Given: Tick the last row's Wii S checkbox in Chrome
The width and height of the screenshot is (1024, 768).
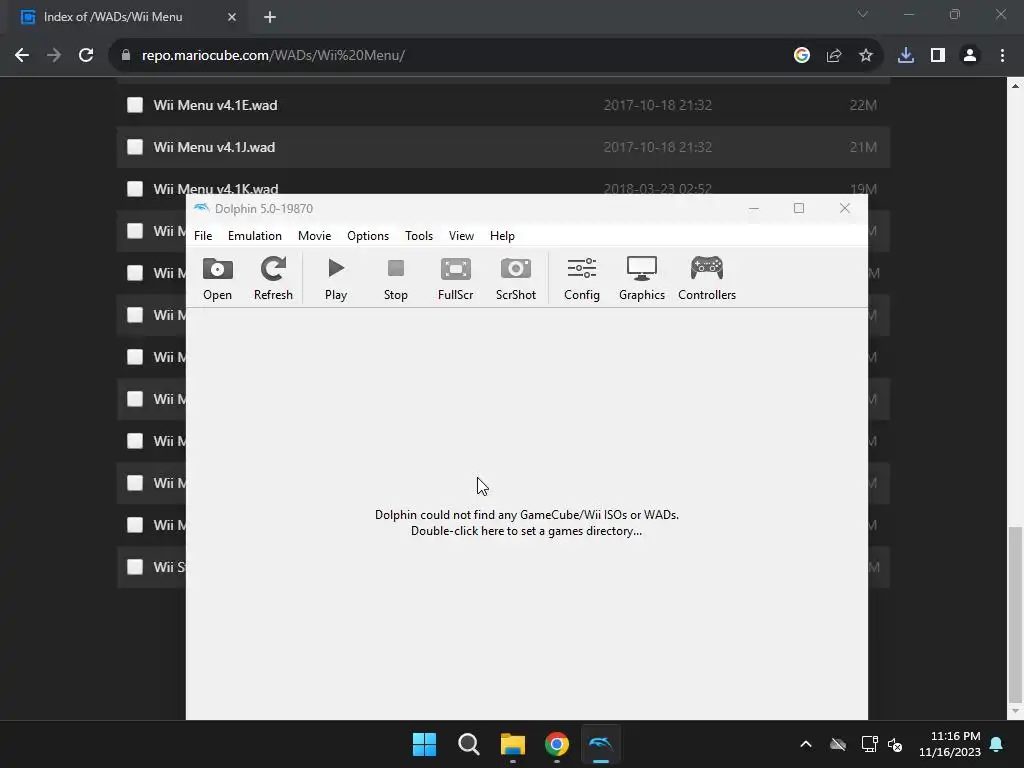Looking at the screenshot, I should (135, 567).
